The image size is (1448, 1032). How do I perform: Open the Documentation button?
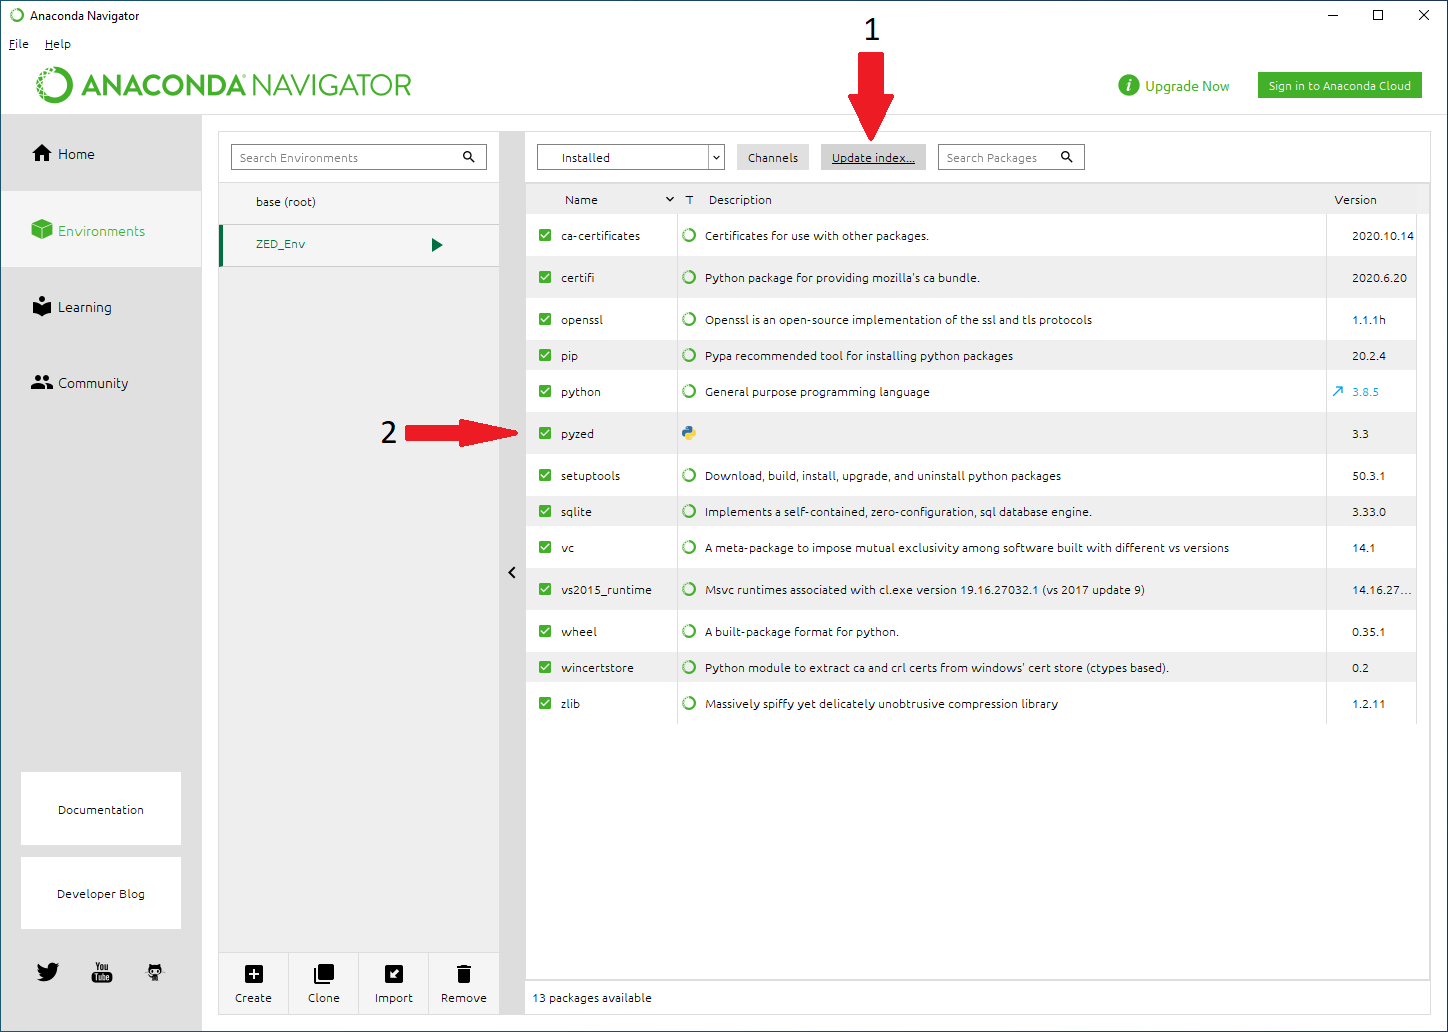point(101,809)
